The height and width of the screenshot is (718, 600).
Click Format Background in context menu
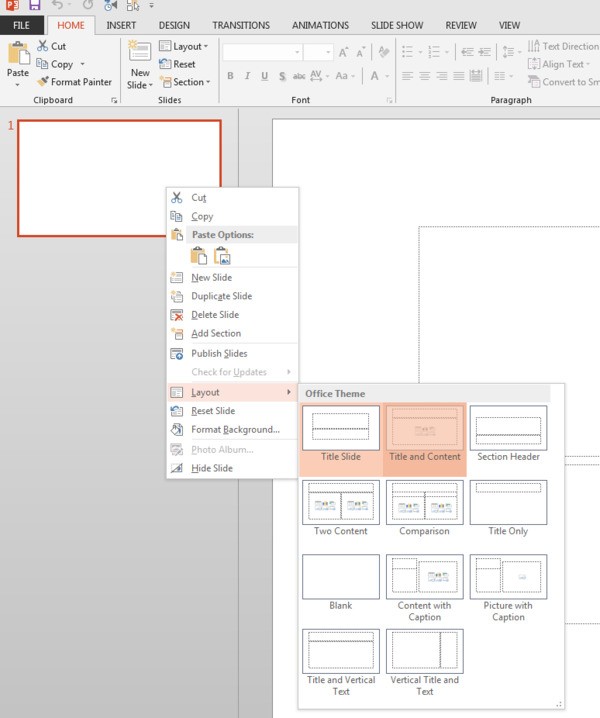[235, 430]
